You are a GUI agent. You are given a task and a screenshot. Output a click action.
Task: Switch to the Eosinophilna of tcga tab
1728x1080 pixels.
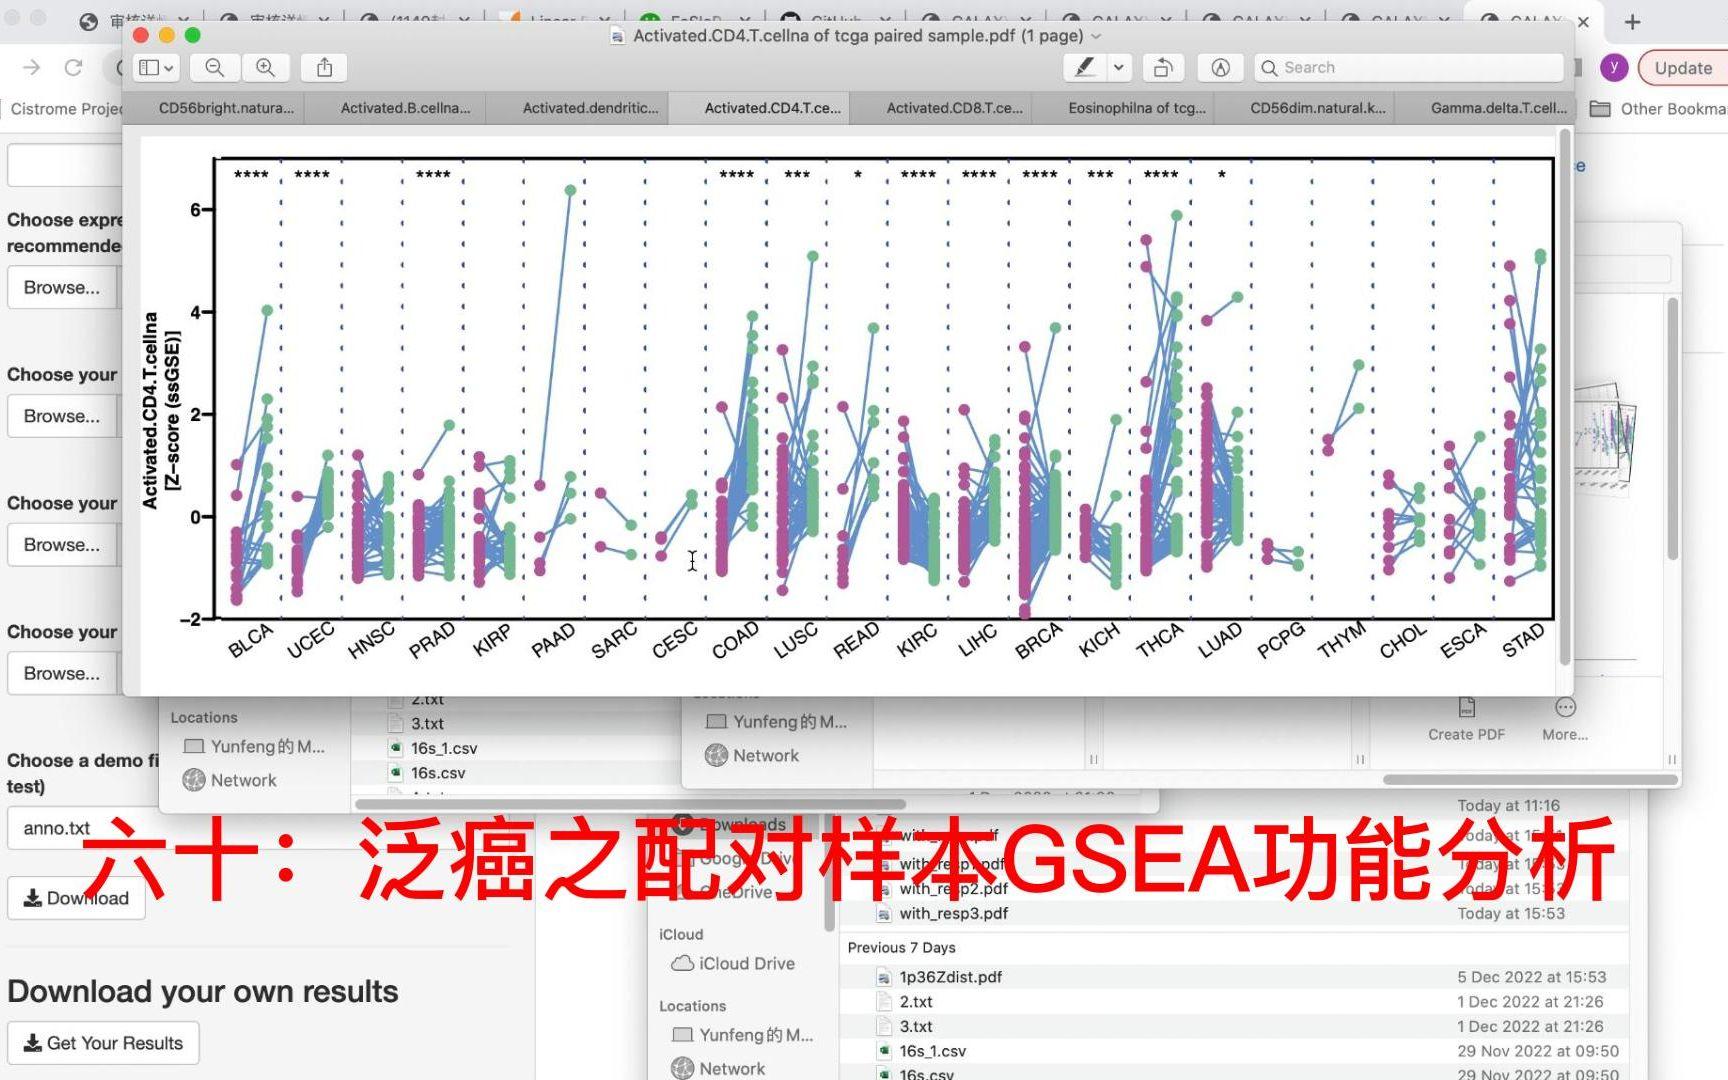tap(1131, 108)
